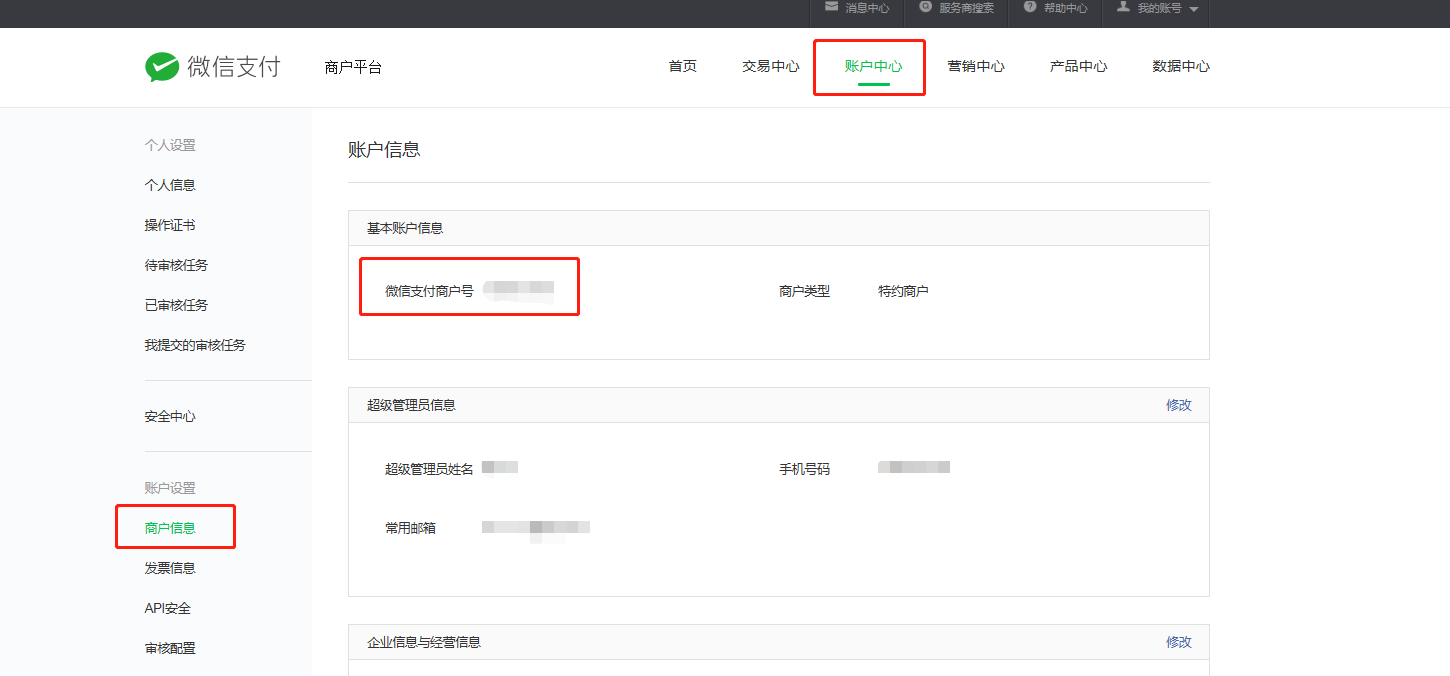
Task: Open 我提交的审核任务 in the sidebar
Action: tap(195, 345)
